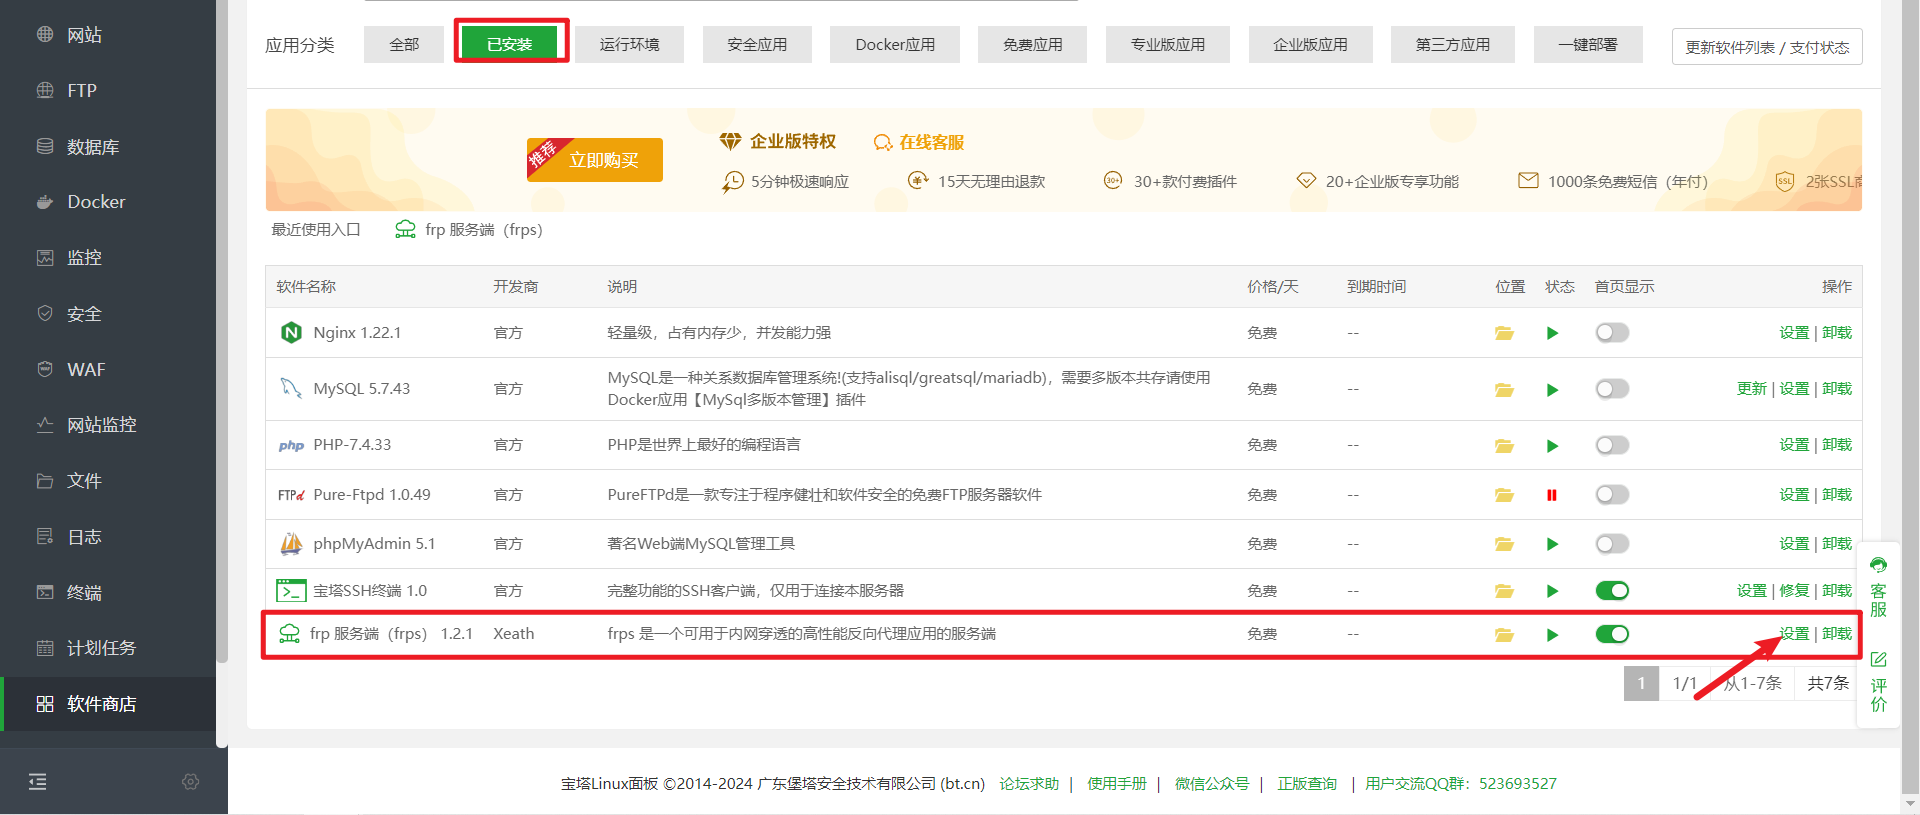Open the 在线客服 link in banner
Screen dimensions: 1920x815
(919, 142)
